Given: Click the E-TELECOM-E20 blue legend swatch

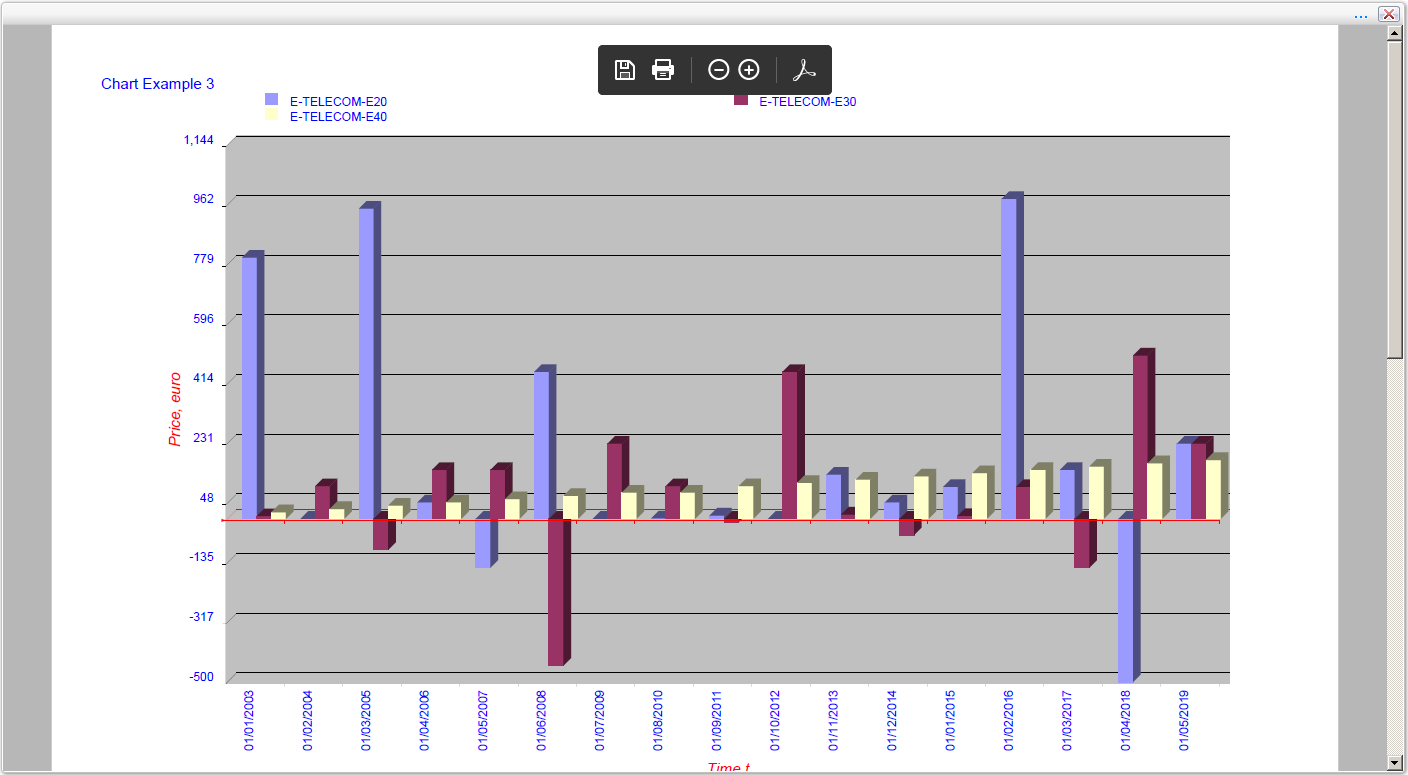Looking at the screenshot, I should click(x=271, y=99).
